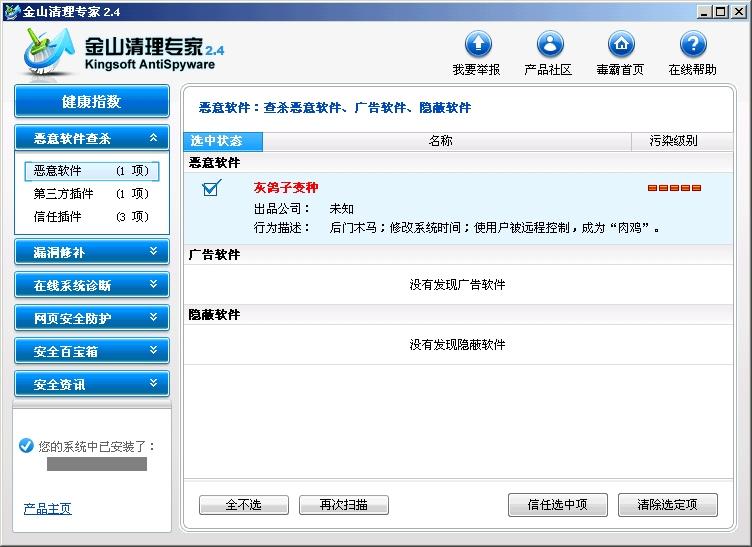The image size is (752, 547).
Task: Open the 毒霸首页 home icon
Action: click(622, 44)
